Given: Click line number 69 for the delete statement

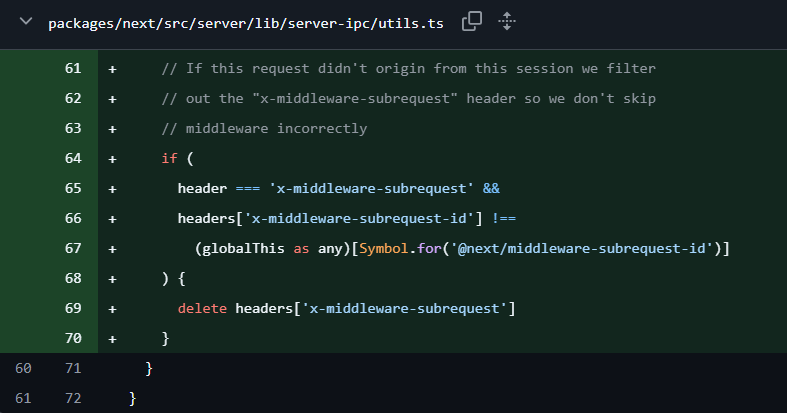Looking at the screenshot, I should (72, 308).
